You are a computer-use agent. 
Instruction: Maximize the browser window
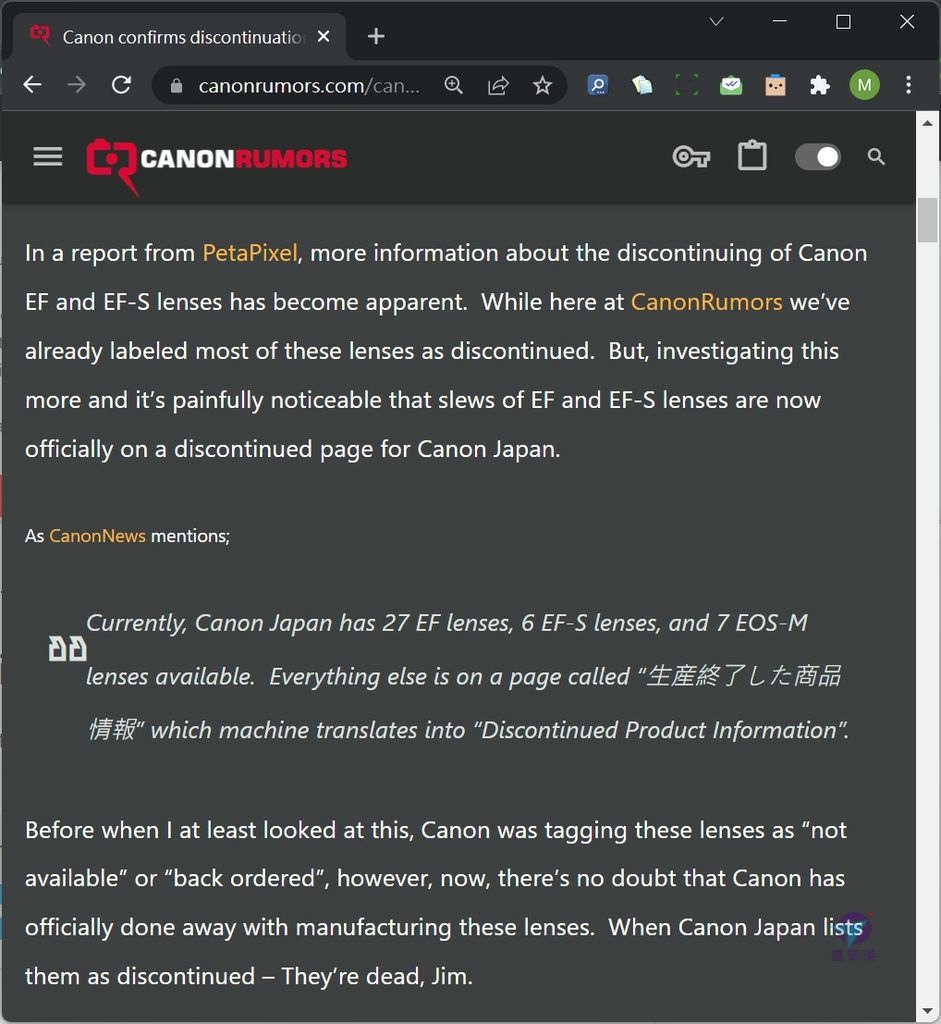843,22
